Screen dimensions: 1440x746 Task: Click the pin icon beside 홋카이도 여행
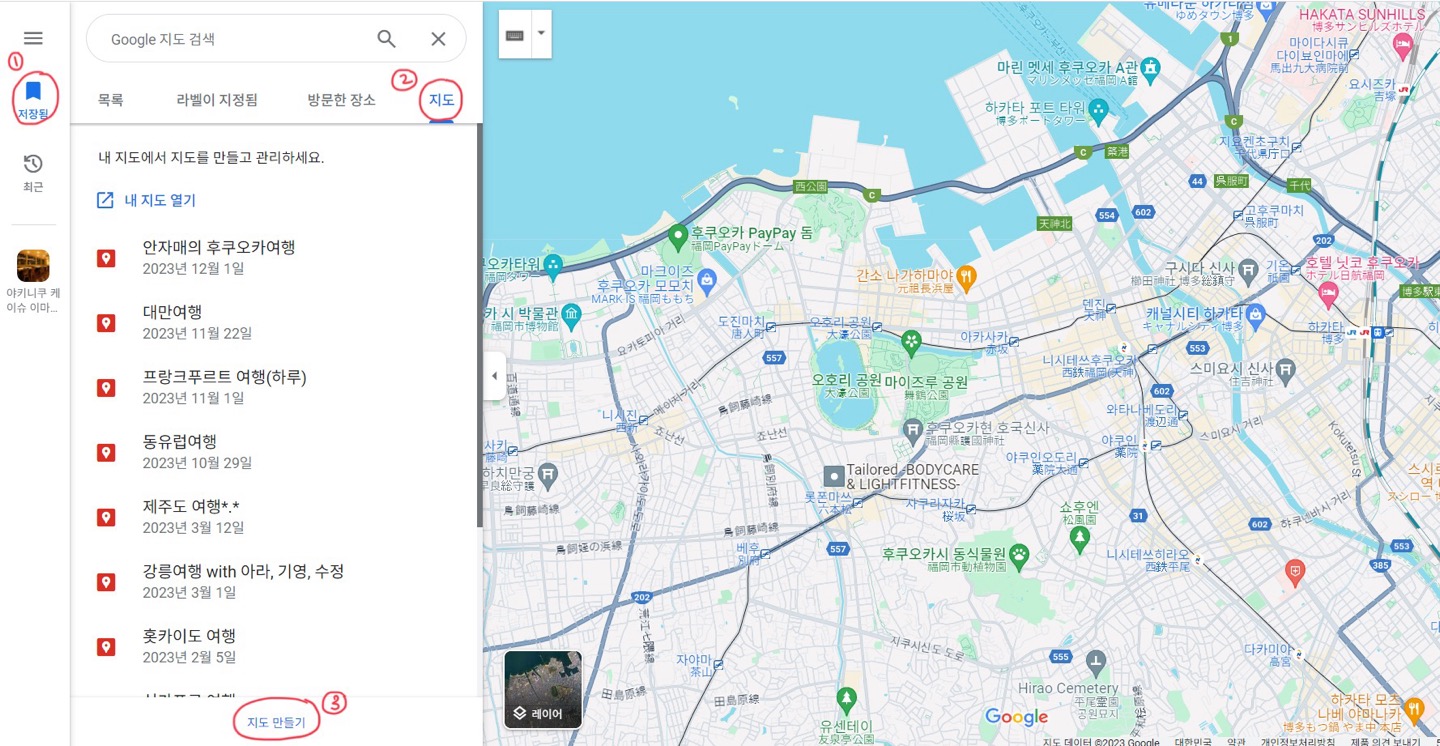(106, 647)
